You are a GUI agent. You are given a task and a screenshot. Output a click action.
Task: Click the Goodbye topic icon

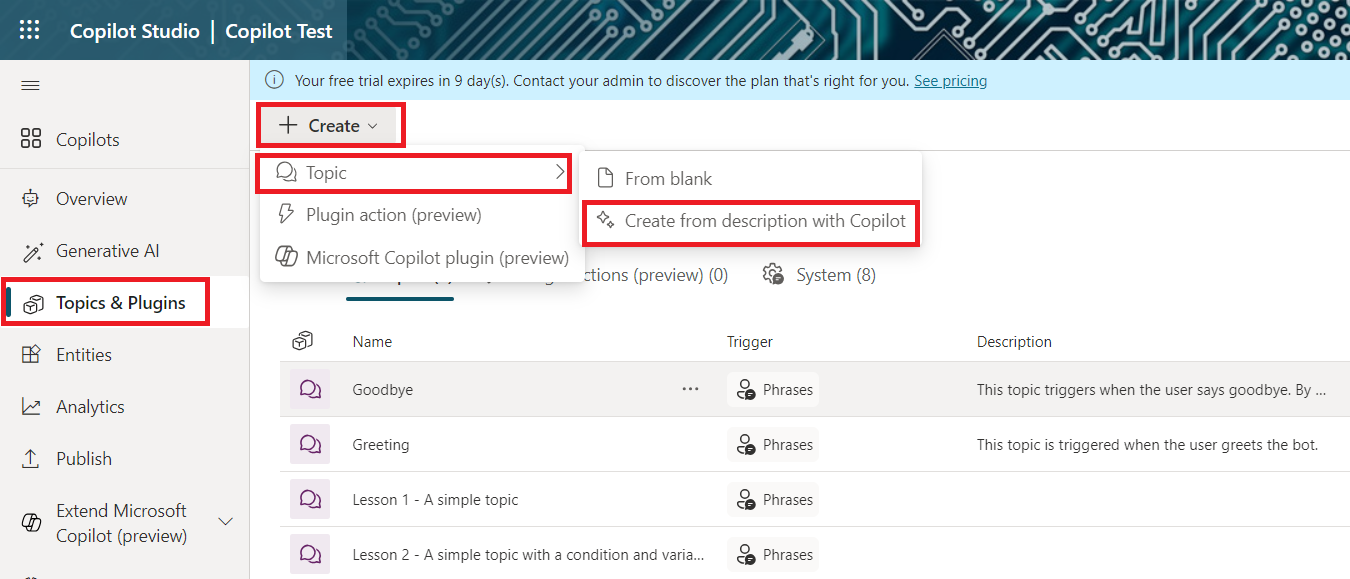pyautogui.click(x=310, y=390)
